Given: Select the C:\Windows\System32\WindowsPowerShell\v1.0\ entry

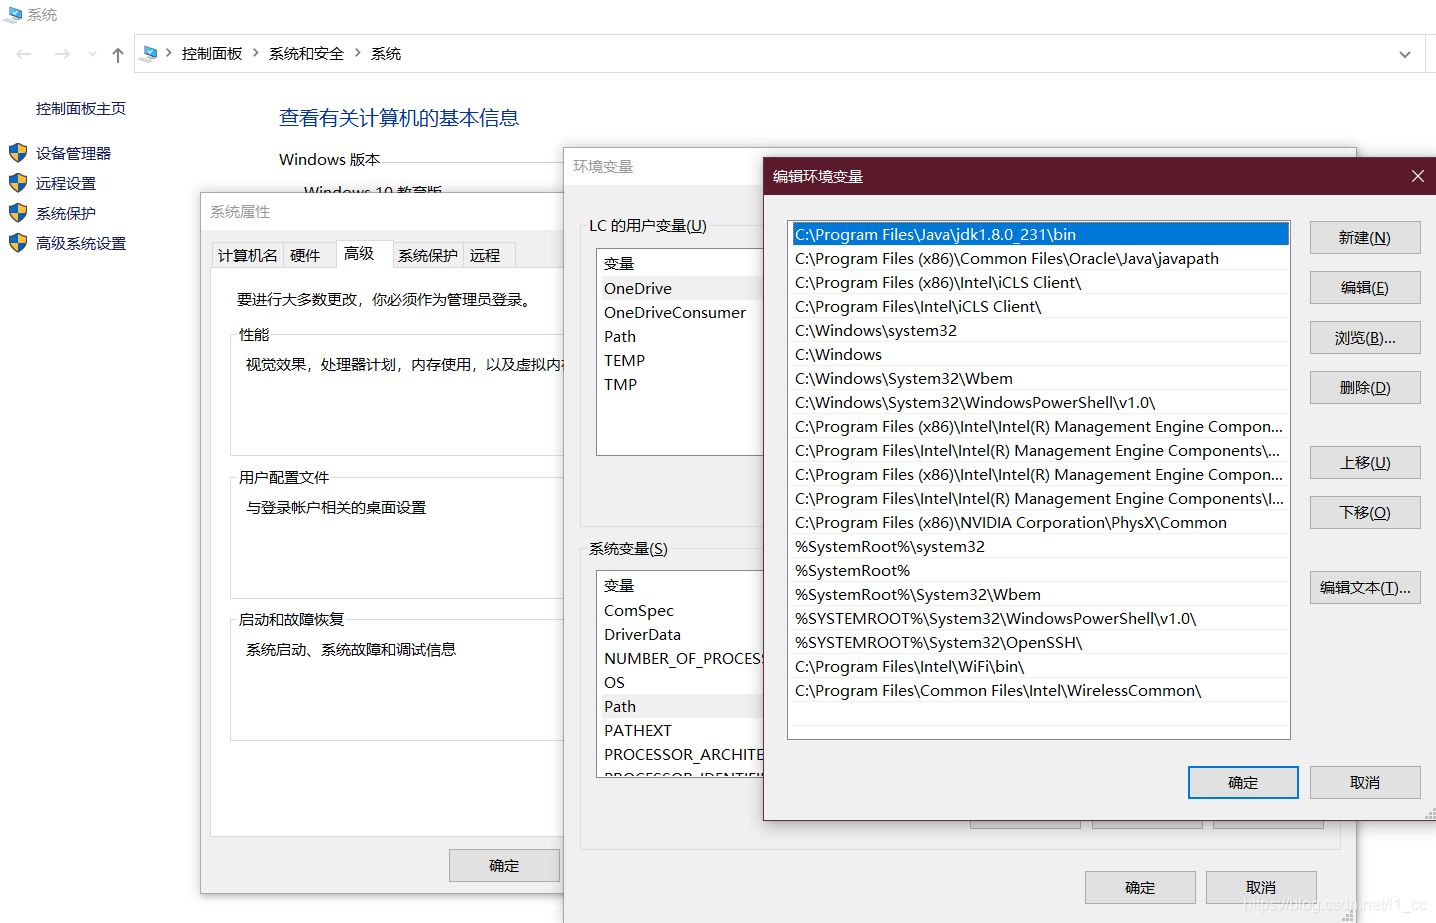Looking at the screenshot, I should [1039, 402].
